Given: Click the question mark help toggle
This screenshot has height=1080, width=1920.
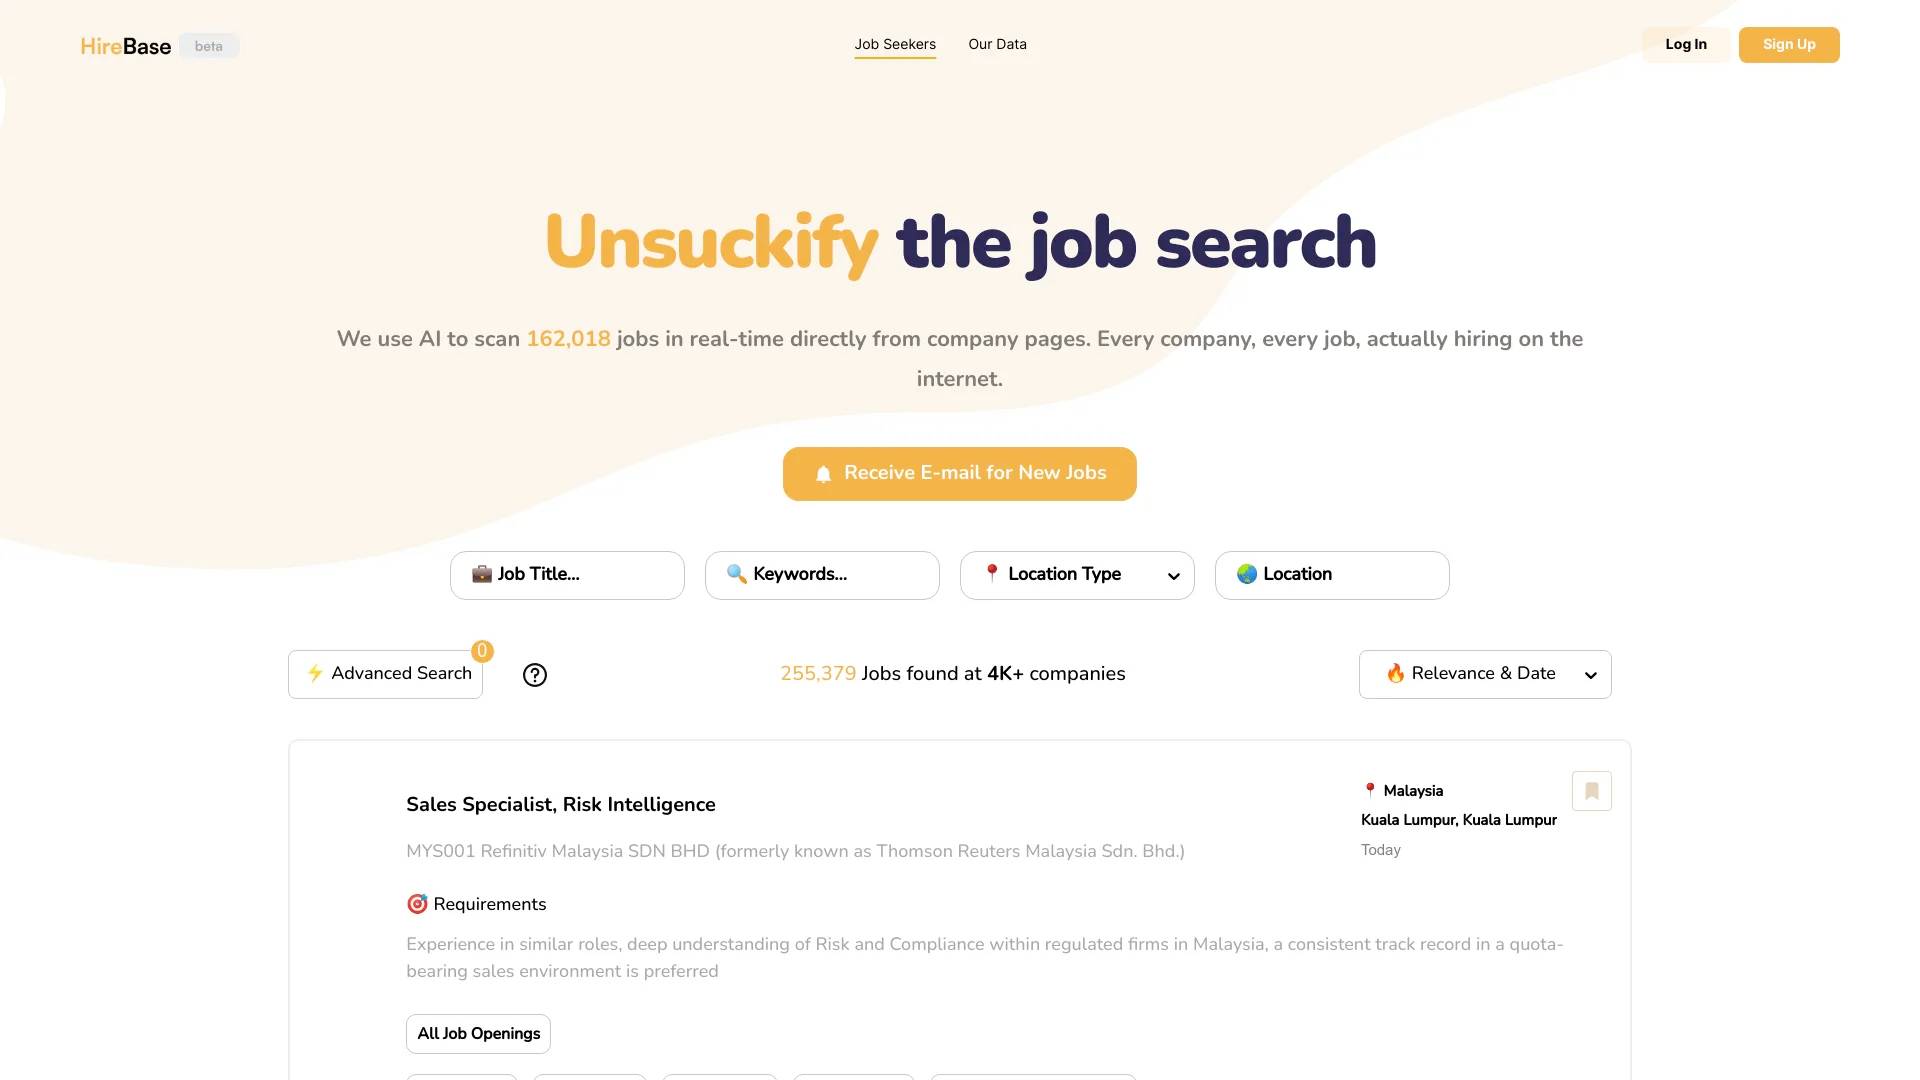Looking at the screenshot, I should [533, 674].
